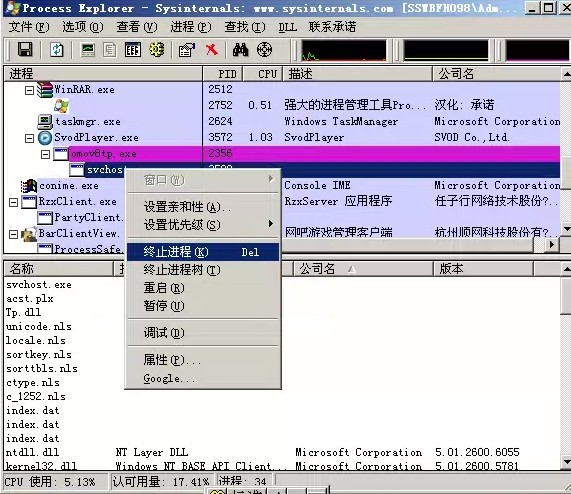Choose Google... in context menu
This screenshot has width=571, height=494.
tap(203, 378)
